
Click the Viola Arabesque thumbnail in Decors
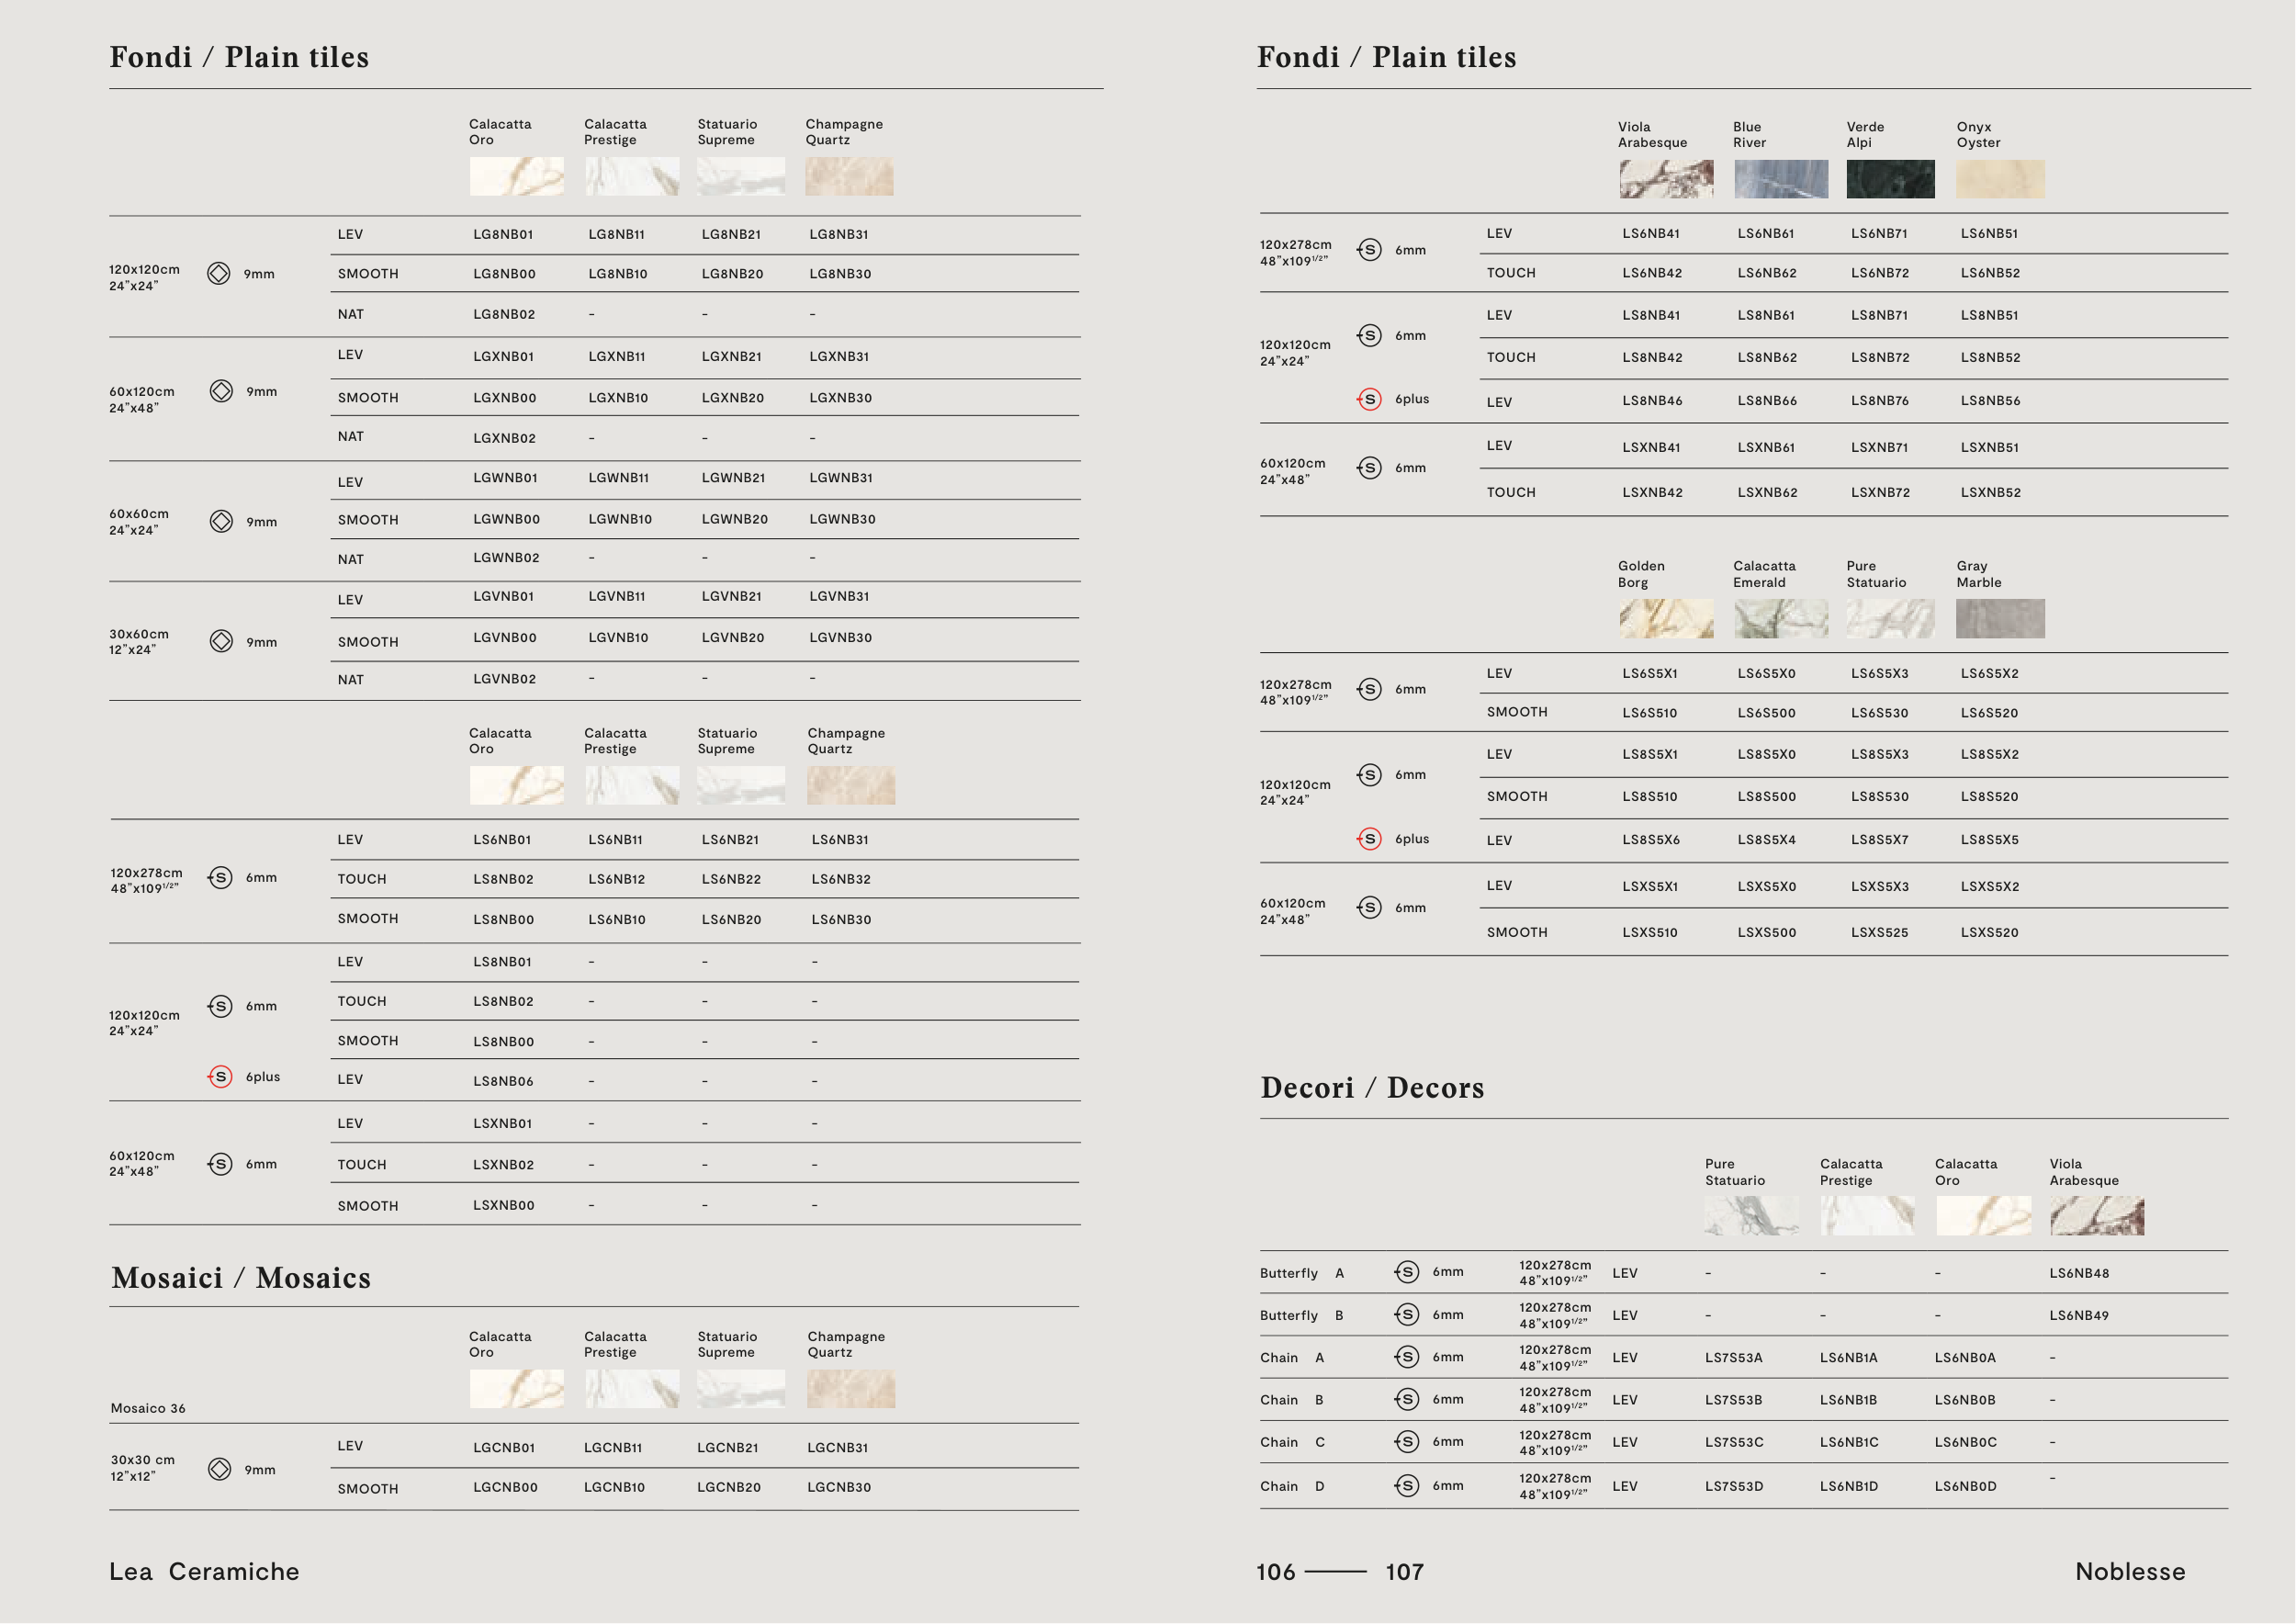(2097, 1216)
